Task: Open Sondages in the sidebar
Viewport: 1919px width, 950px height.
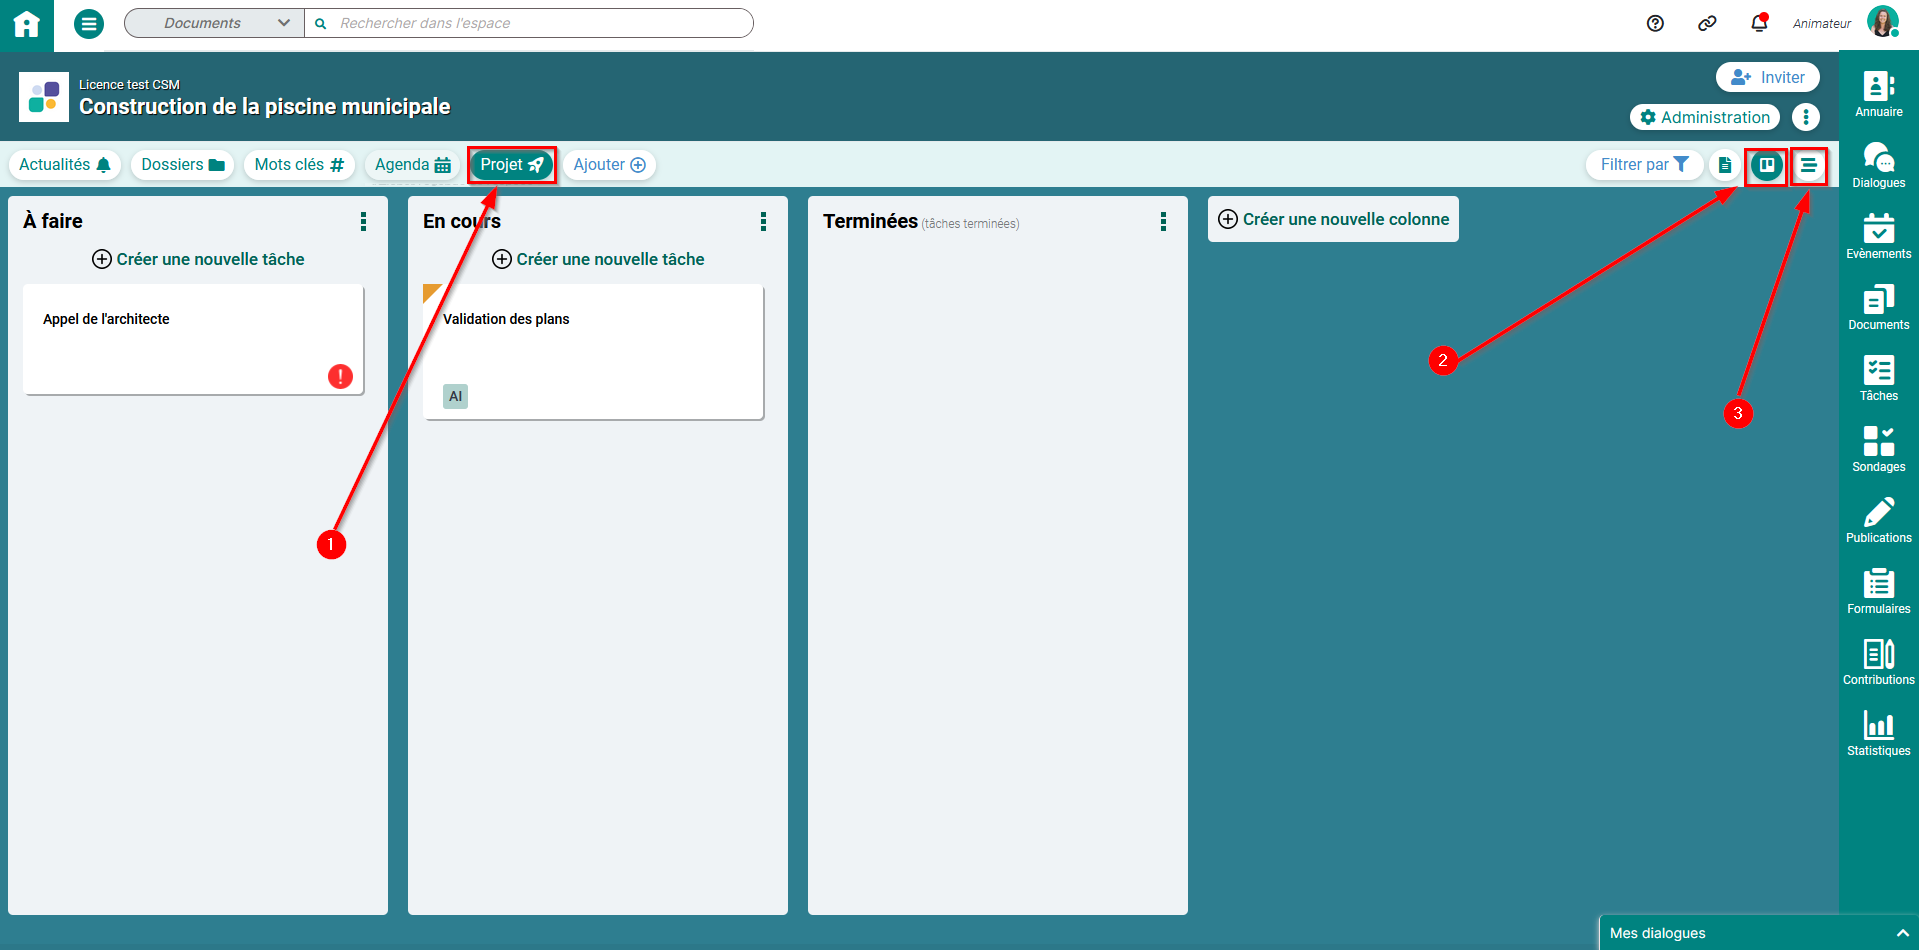Action: (1879, 449)
